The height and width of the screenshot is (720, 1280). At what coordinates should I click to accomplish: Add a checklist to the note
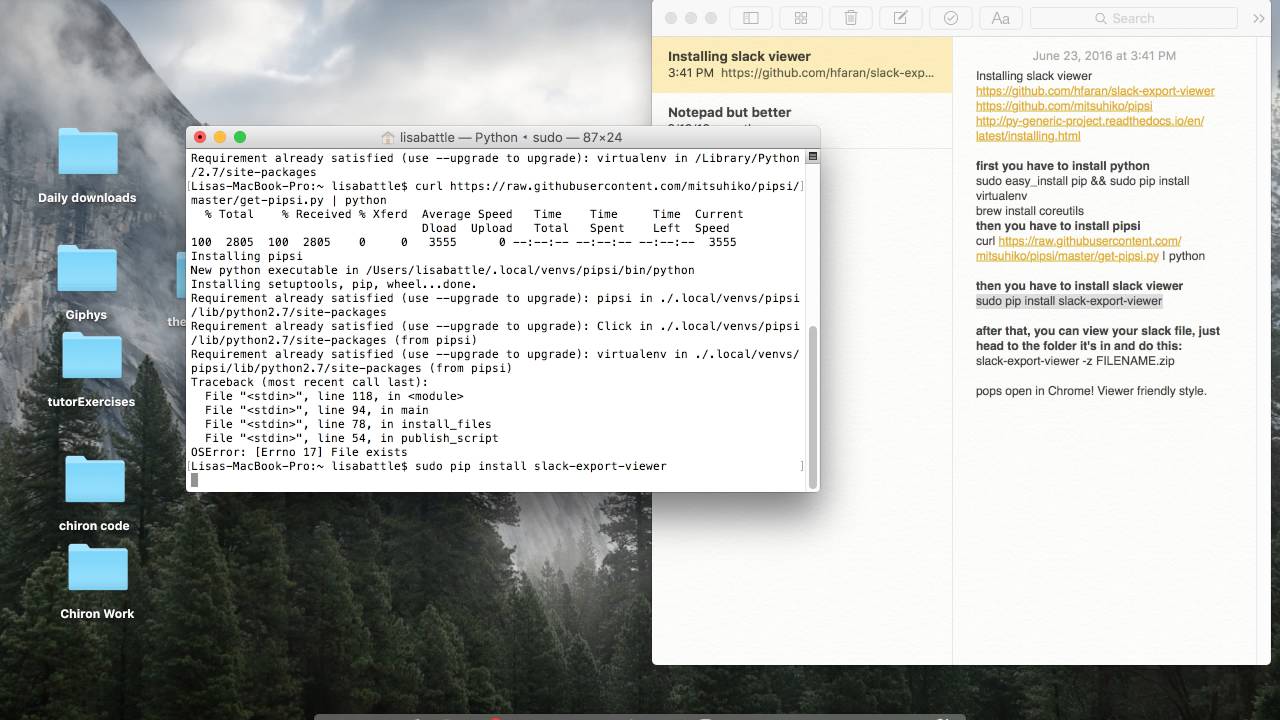coord(950,18)
